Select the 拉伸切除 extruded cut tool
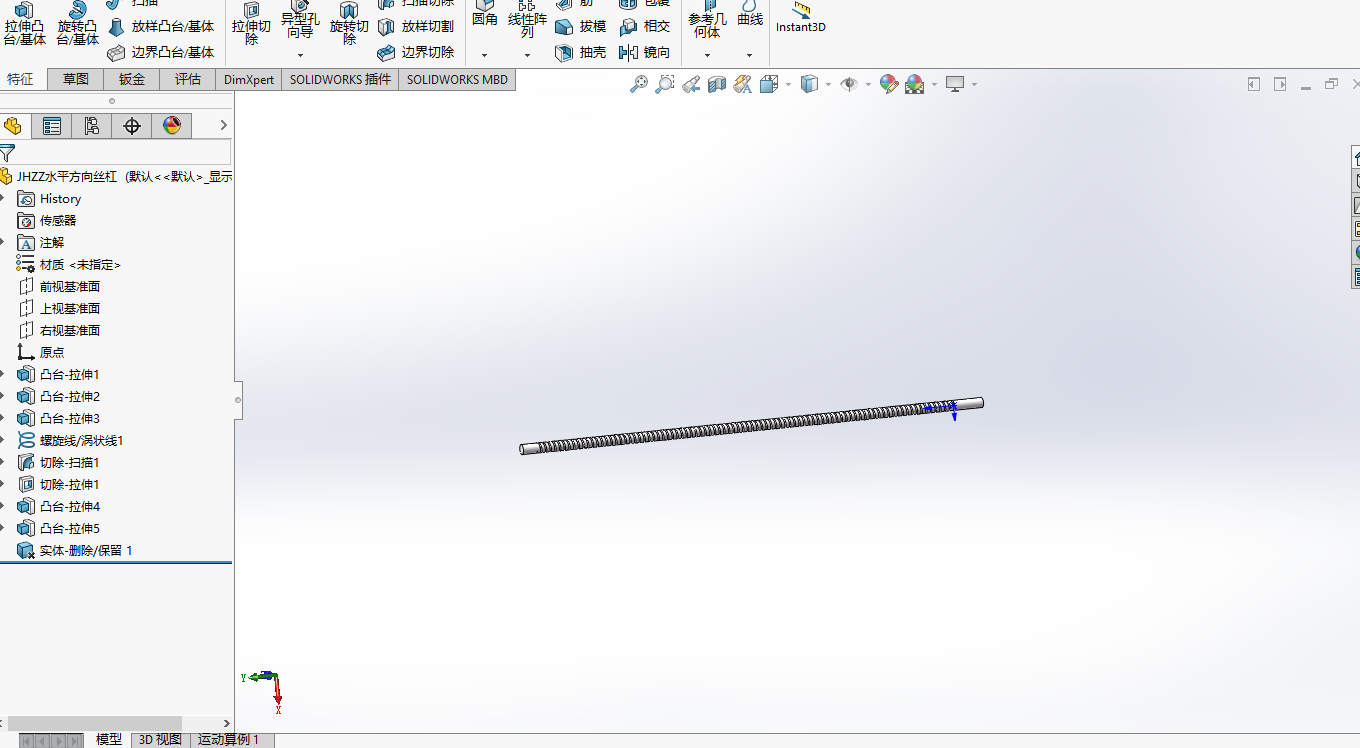 (251, 25)
